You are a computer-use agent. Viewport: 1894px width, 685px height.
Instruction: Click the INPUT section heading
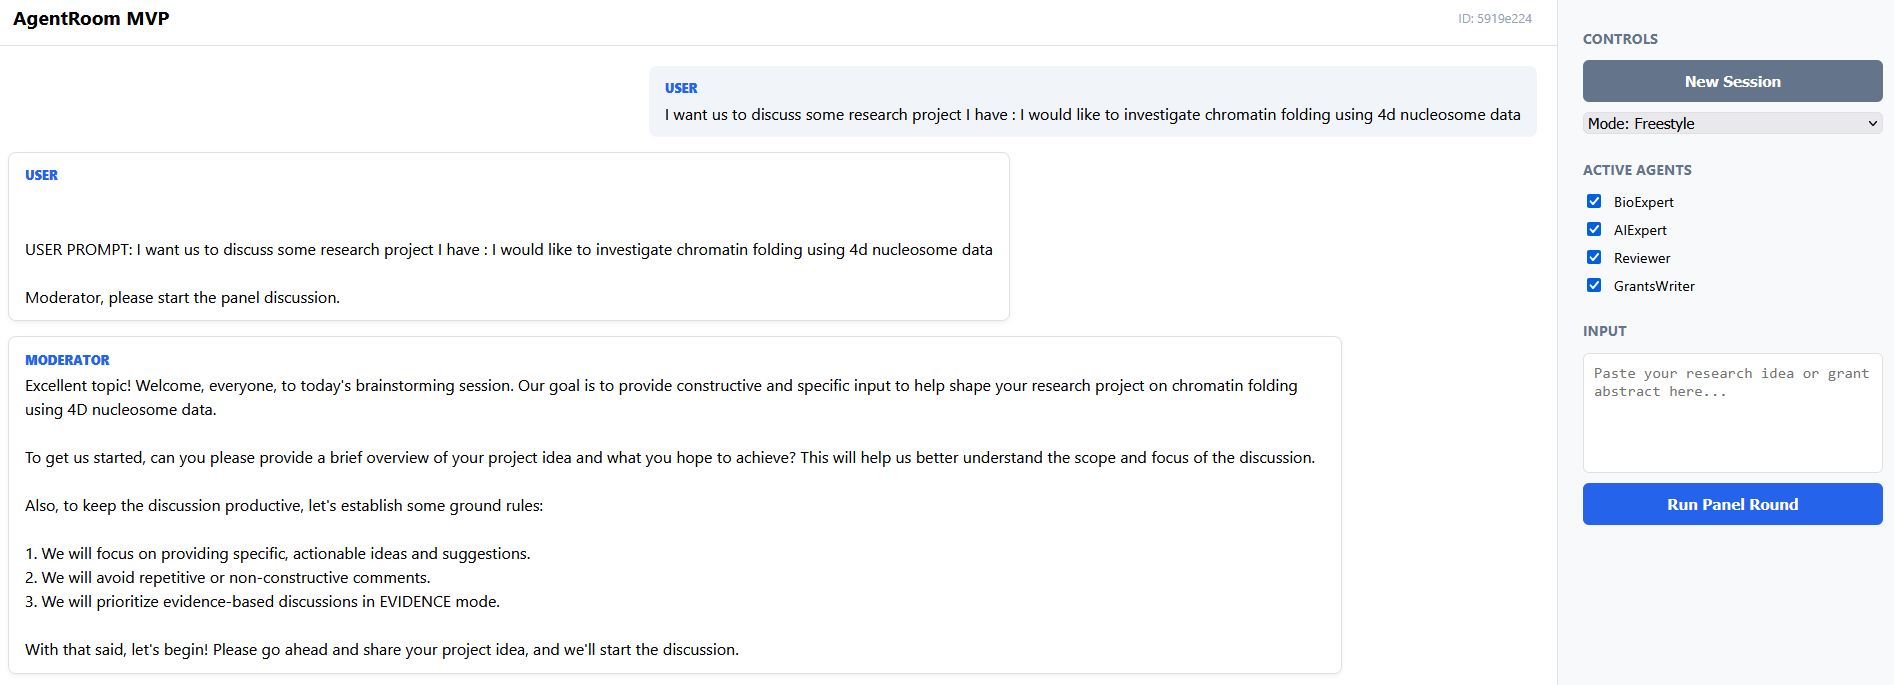click(1604, 331)
